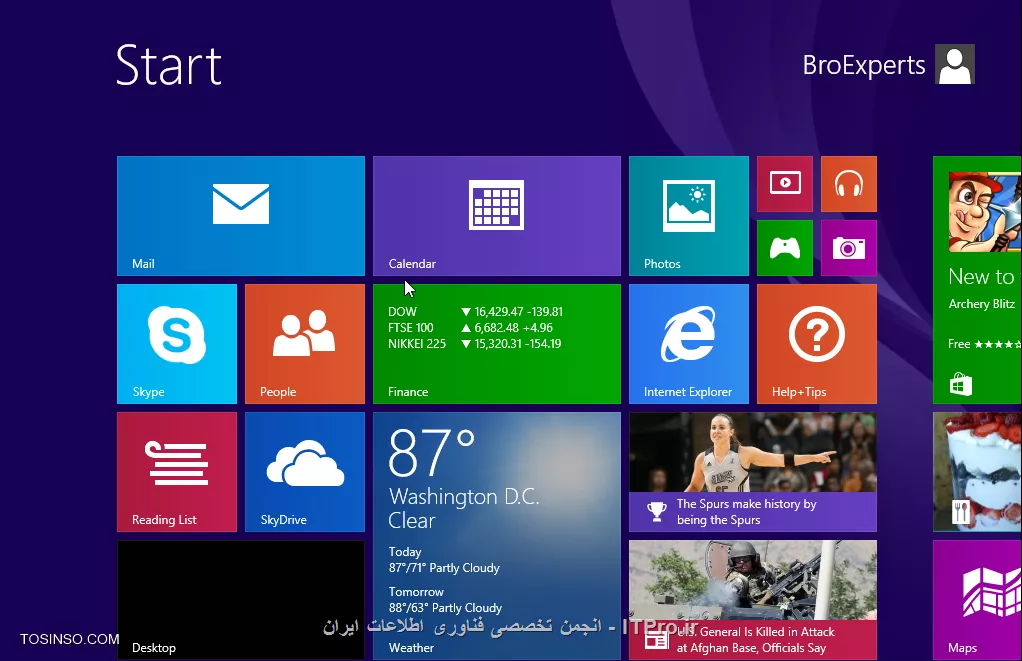
Task: Open the Help+Tips tile
Action: (817, 344)
